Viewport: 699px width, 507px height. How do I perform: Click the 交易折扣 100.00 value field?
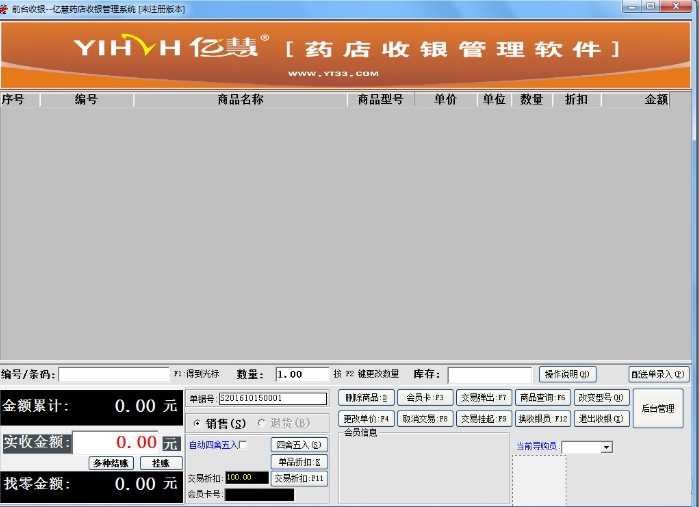point(247,478)
